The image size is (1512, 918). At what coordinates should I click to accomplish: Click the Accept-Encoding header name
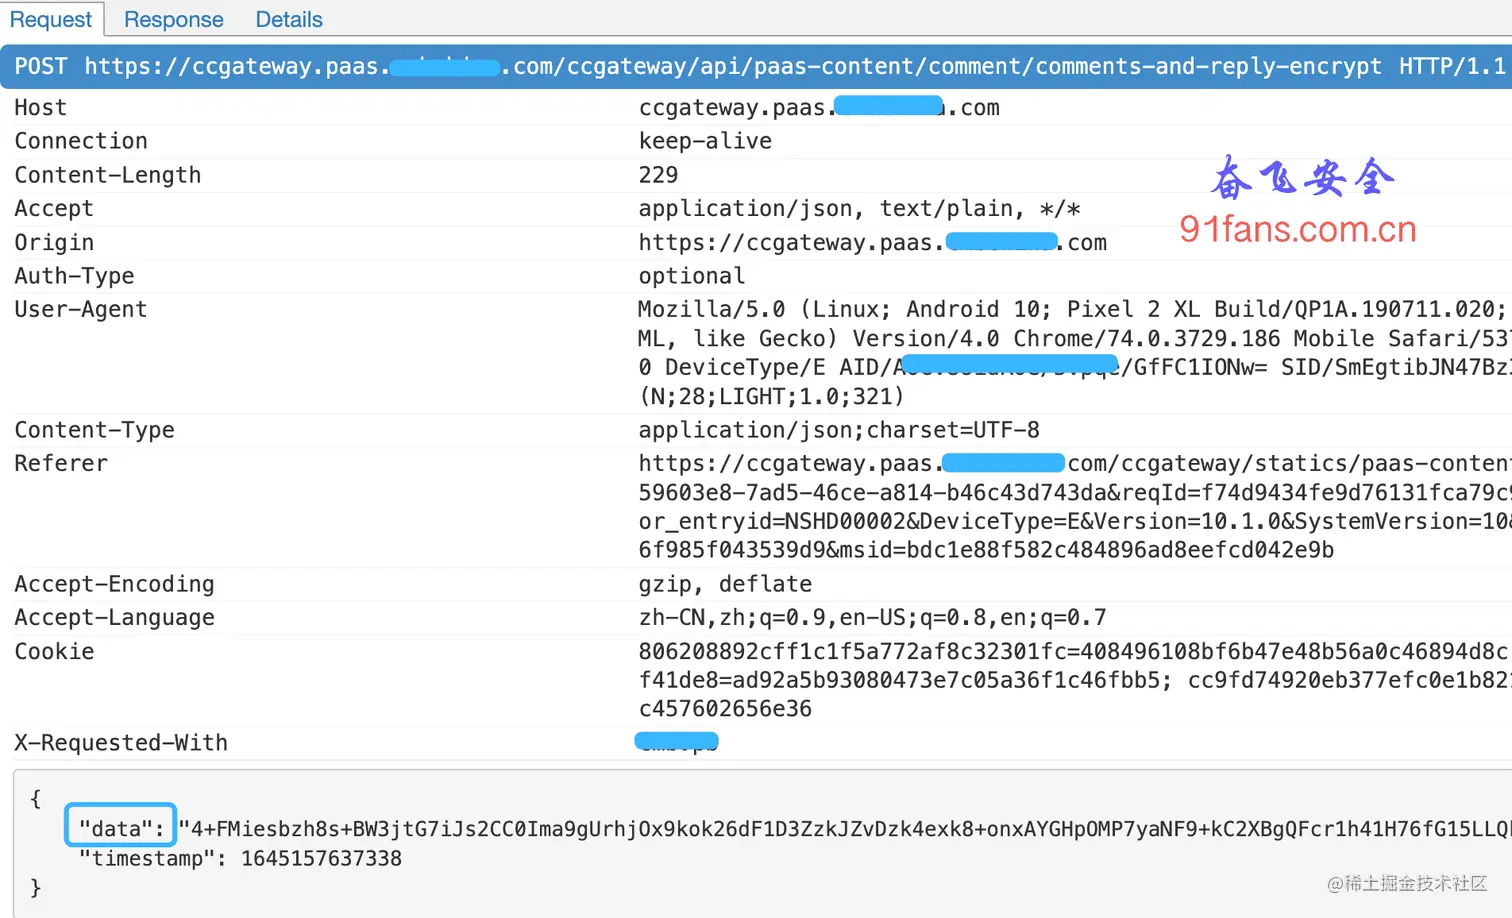(115, 584)
